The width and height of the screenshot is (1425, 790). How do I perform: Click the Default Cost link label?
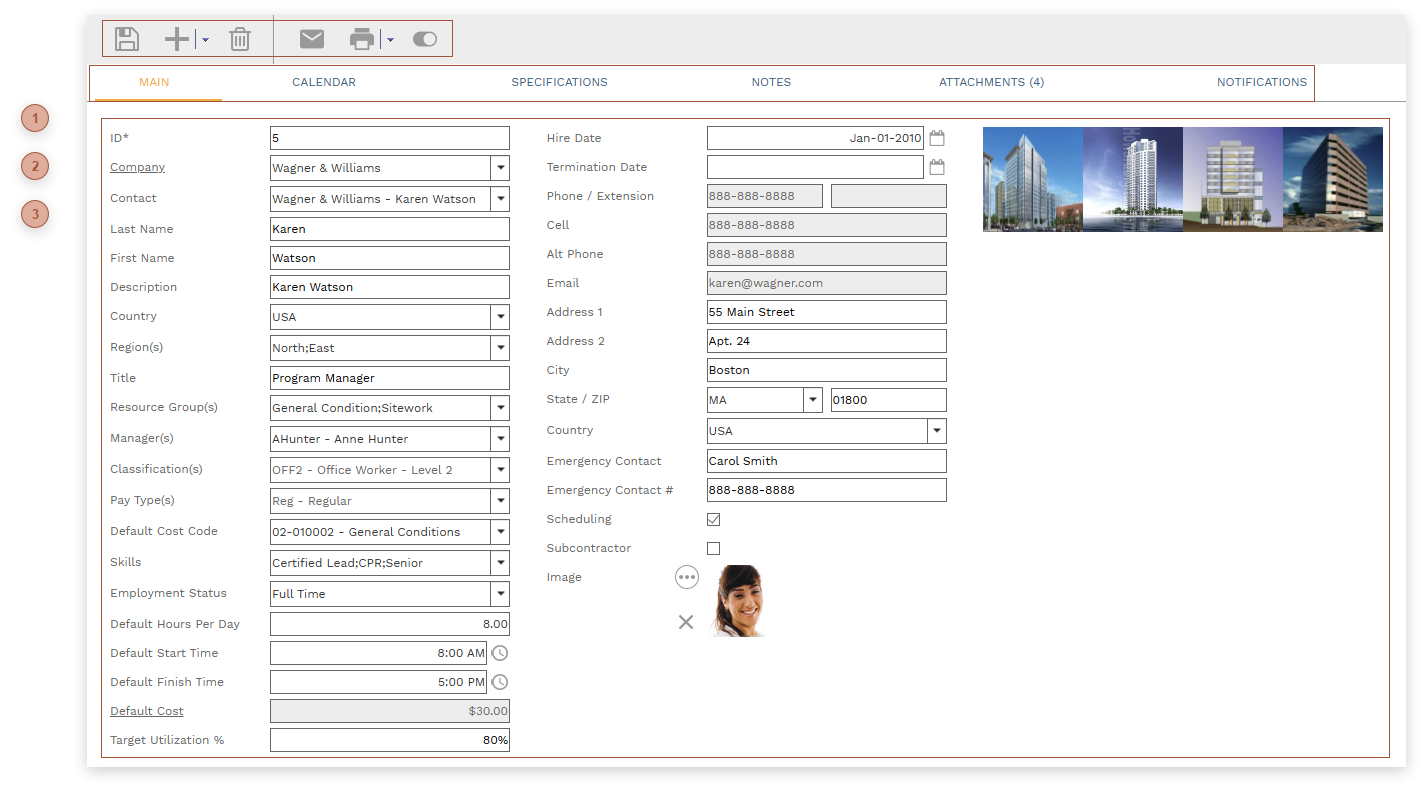point(147,711)
